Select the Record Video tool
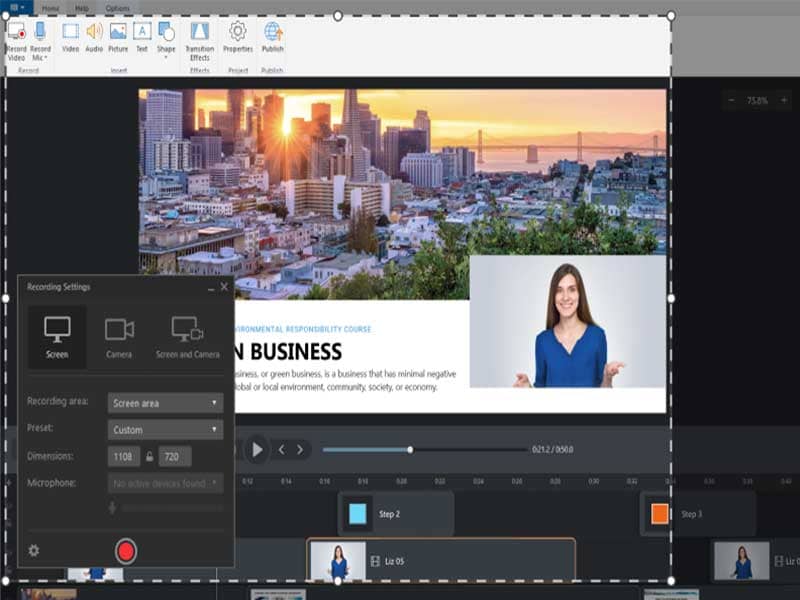The image size is (800, 600). point(16,40)
